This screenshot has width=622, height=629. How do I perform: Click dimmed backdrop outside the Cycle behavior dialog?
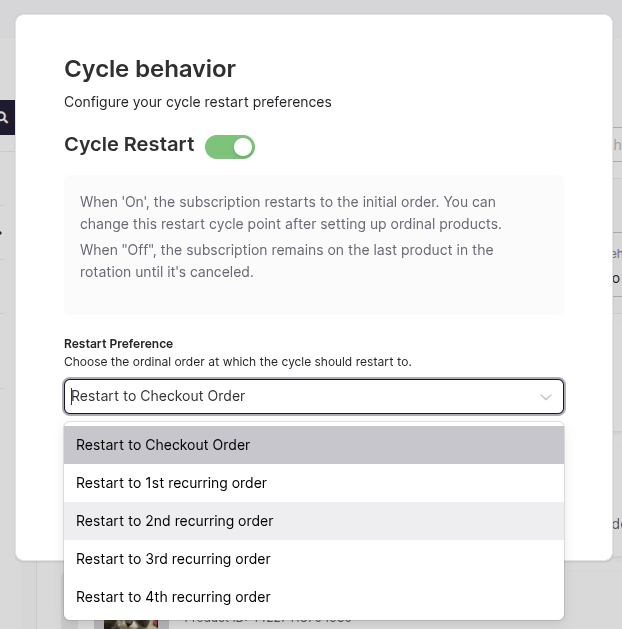[x=313, y=6]
